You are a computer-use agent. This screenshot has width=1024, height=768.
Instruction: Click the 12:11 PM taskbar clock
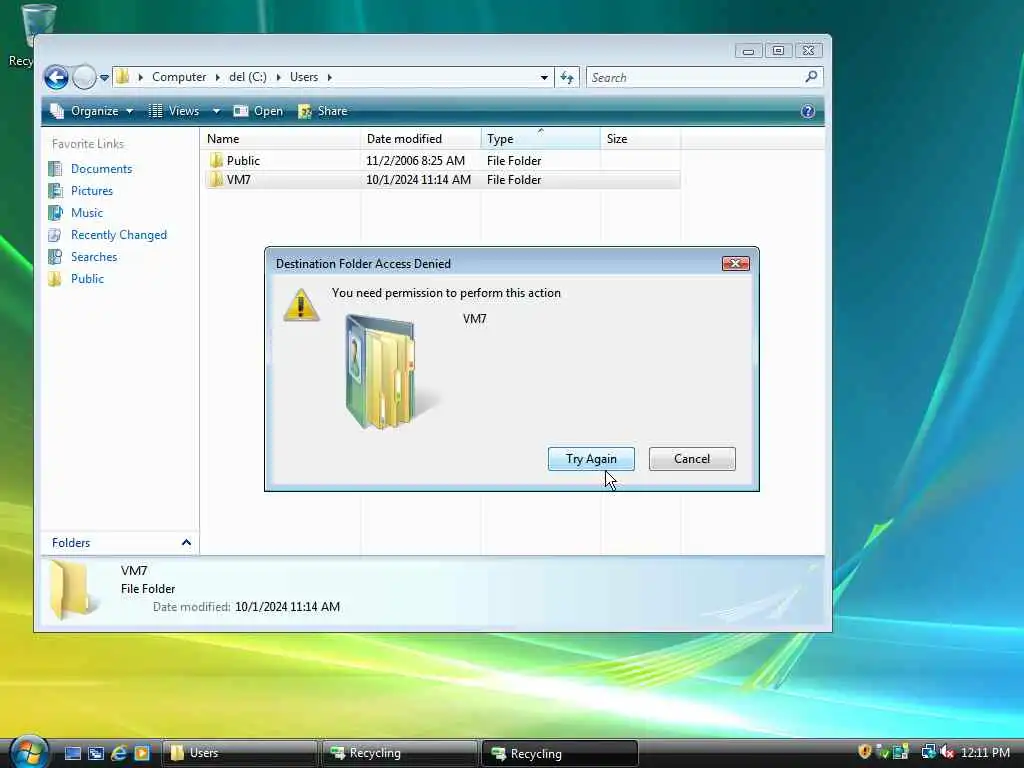coord(985,752)
